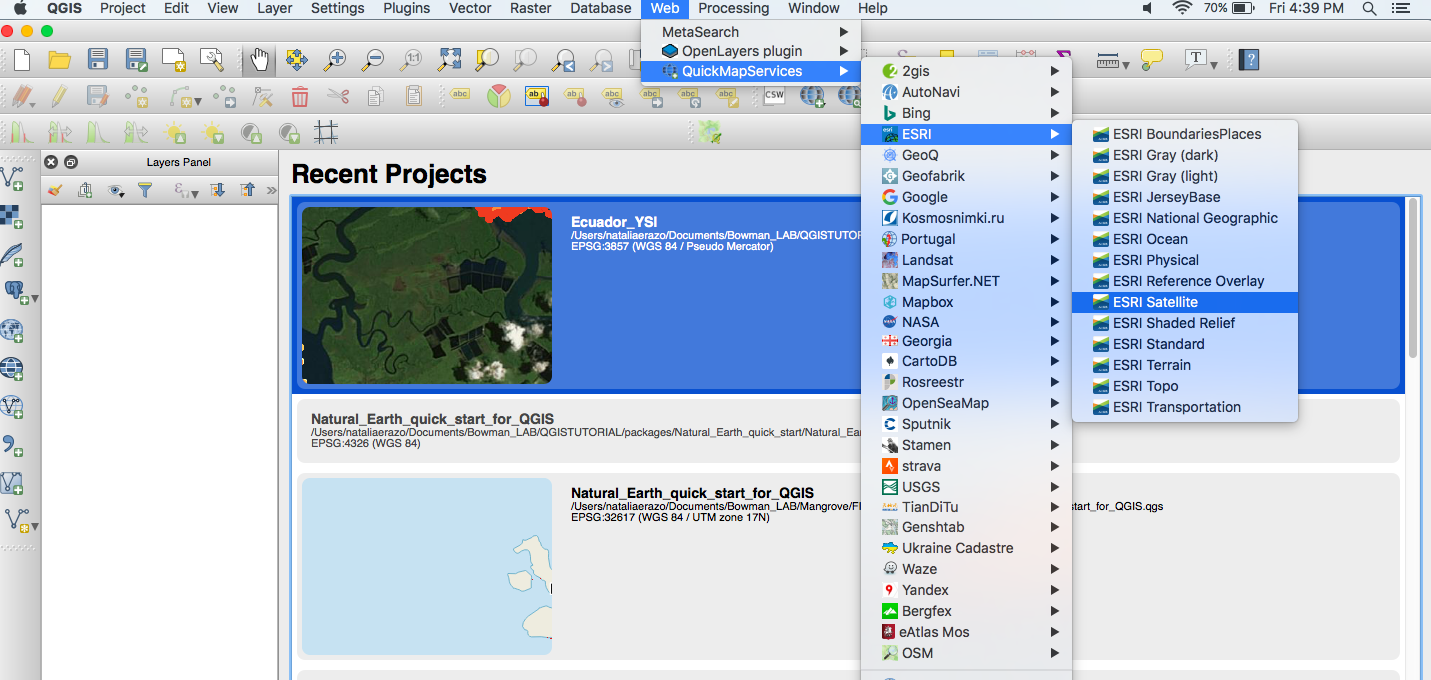Add SpatiaLite layer with feather icon
Viewport: 1431px width, 680px height.
click(13, 255)
